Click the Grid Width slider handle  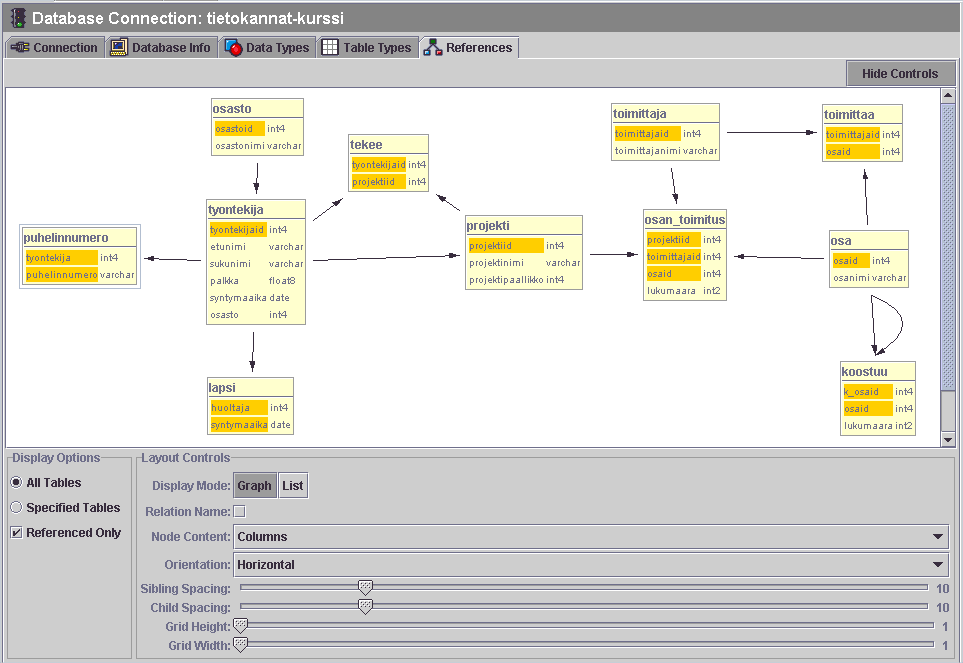click(240, 645)
